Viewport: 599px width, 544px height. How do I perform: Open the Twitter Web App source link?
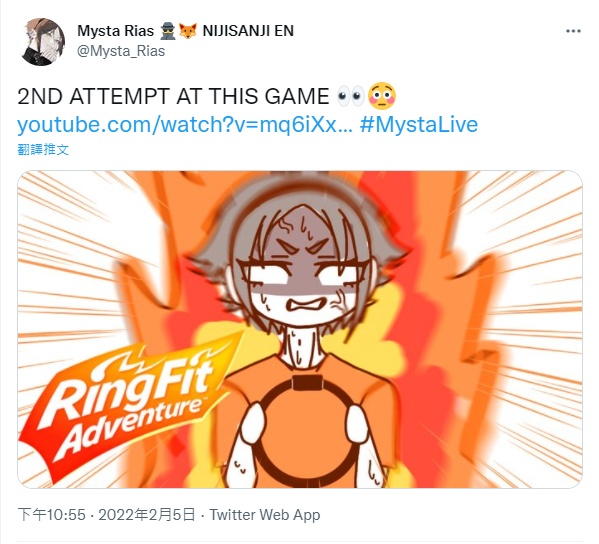click(265, 515)
